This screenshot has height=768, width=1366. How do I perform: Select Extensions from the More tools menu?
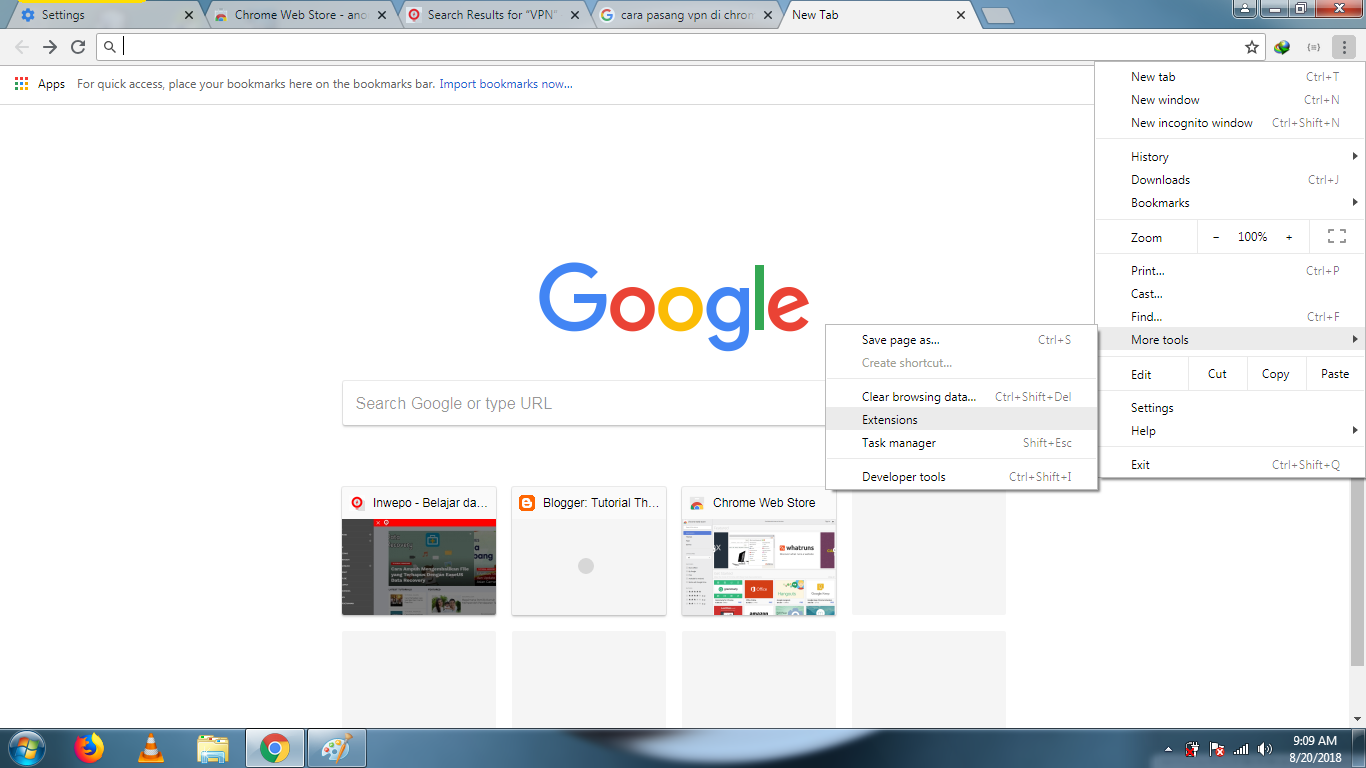coord(888,419)
